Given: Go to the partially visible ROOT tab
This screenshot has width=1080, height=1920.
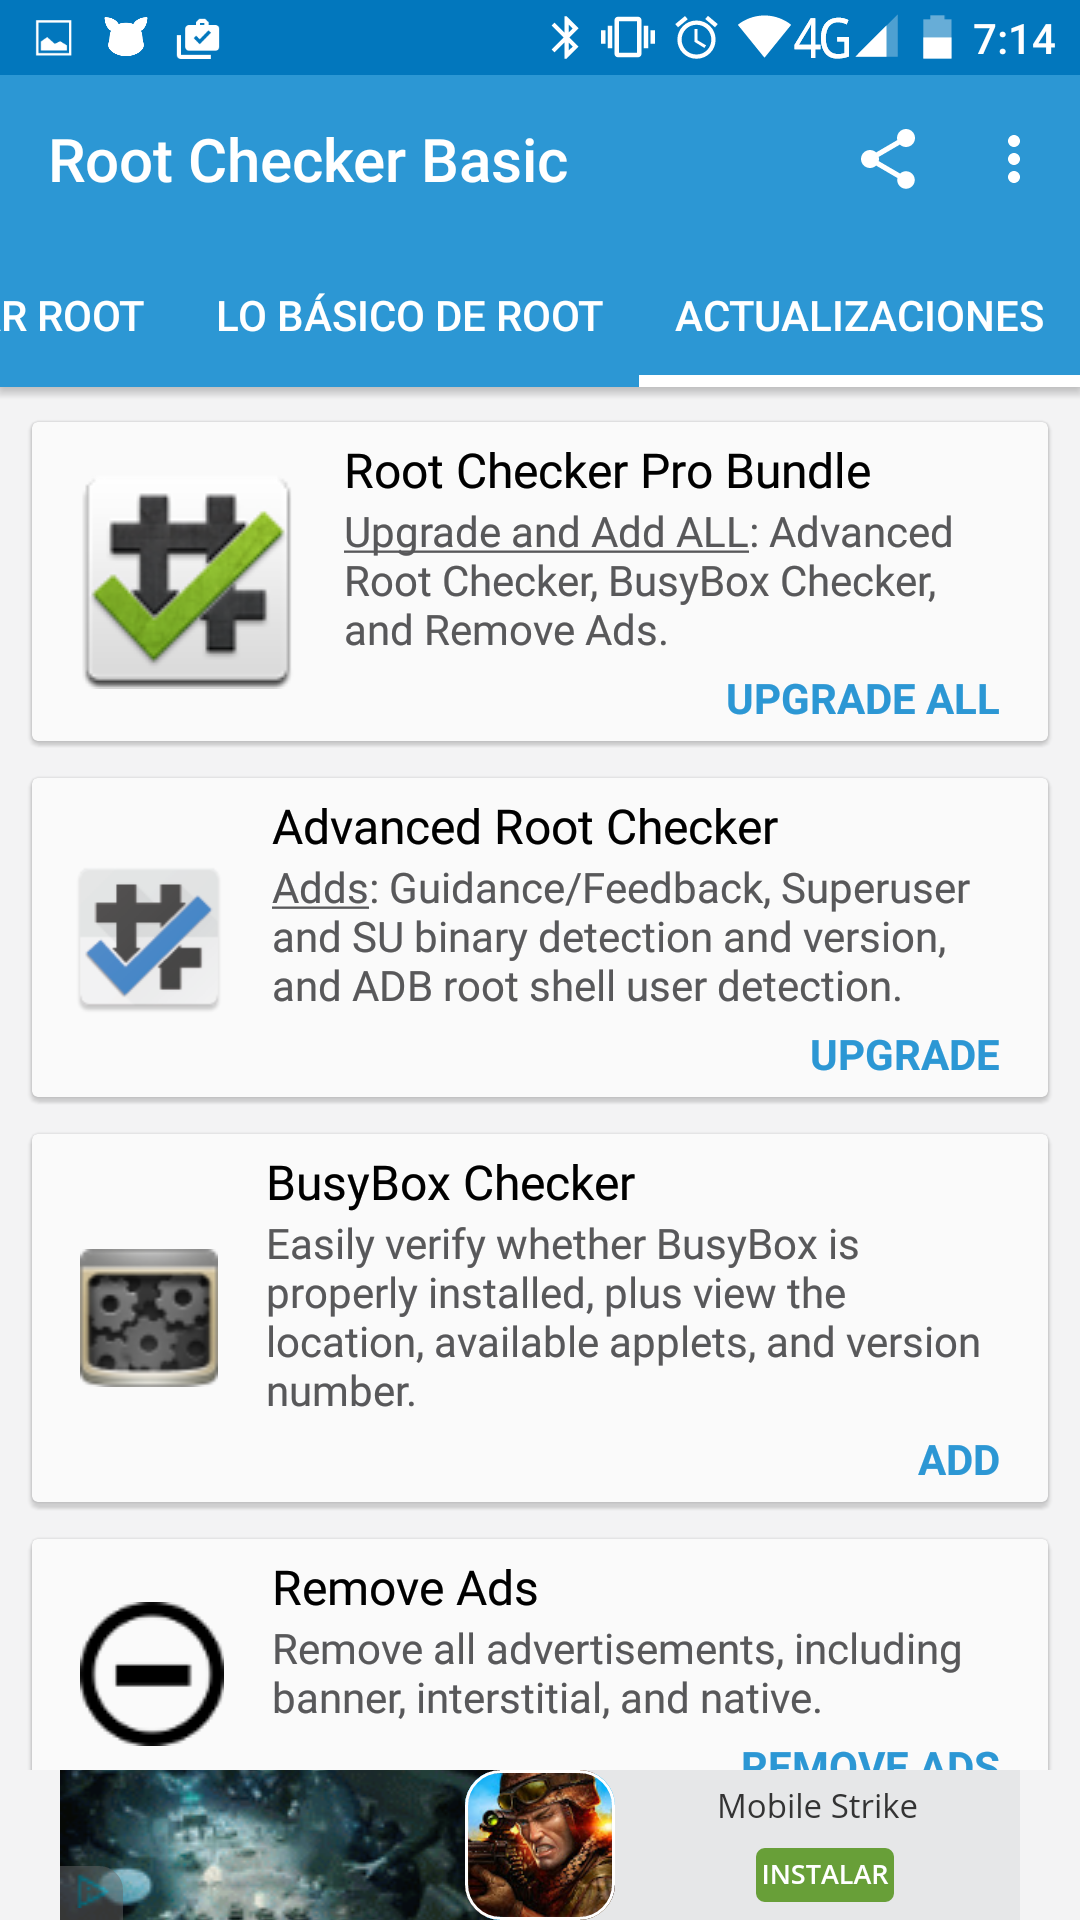Looking at the screenshot, I should 72,317.
